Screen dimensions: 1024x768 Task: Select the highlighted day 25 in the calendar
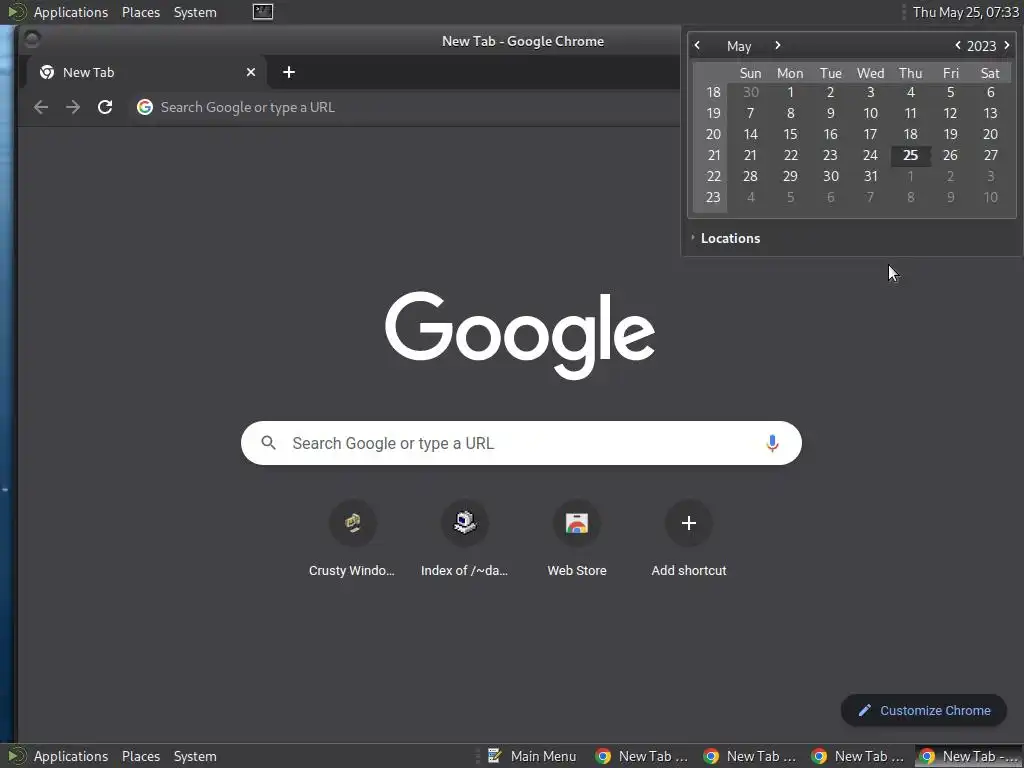(910, 155)
